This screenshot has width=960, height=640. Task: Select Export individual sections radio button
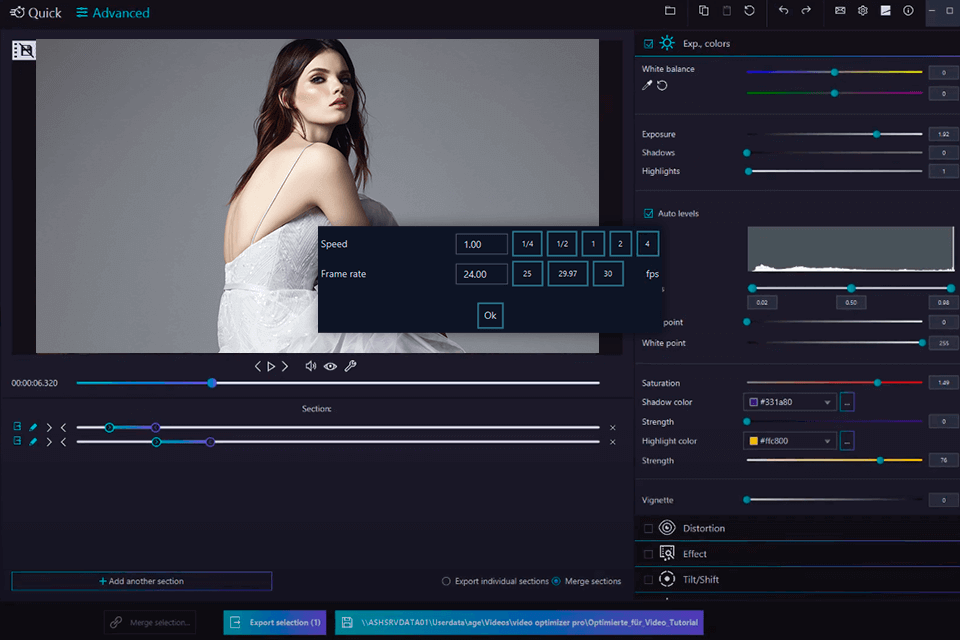[x=446, y=581]
